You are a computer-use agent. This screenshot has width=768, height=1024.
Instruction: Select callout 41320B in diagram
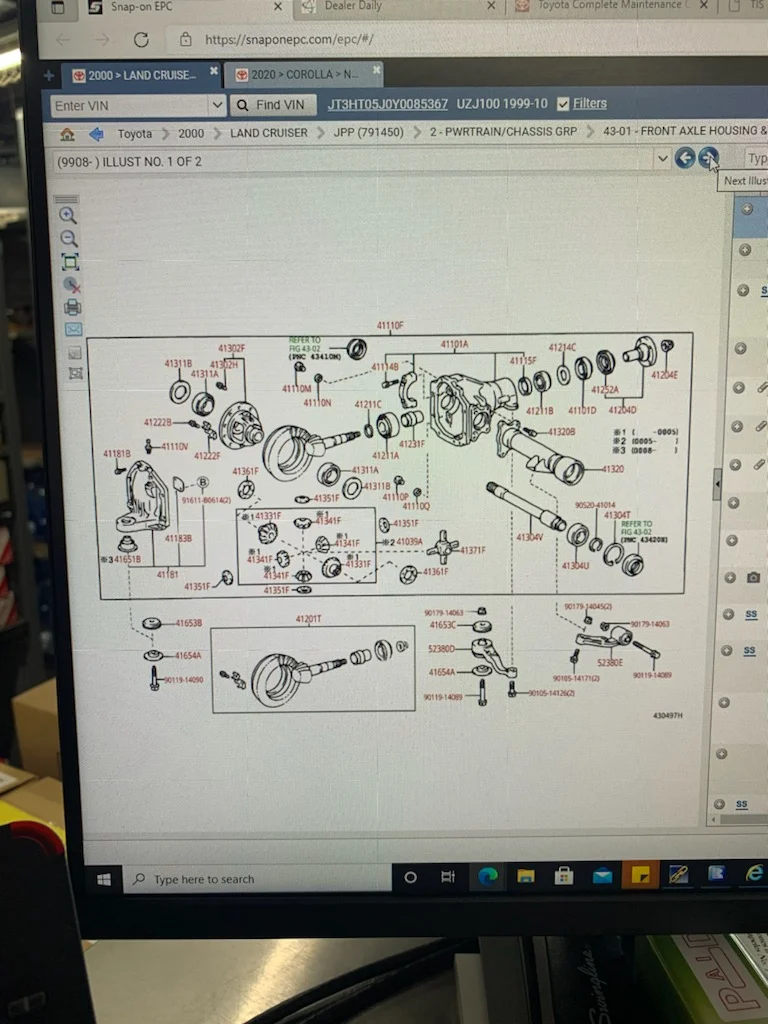click(561, 432)
